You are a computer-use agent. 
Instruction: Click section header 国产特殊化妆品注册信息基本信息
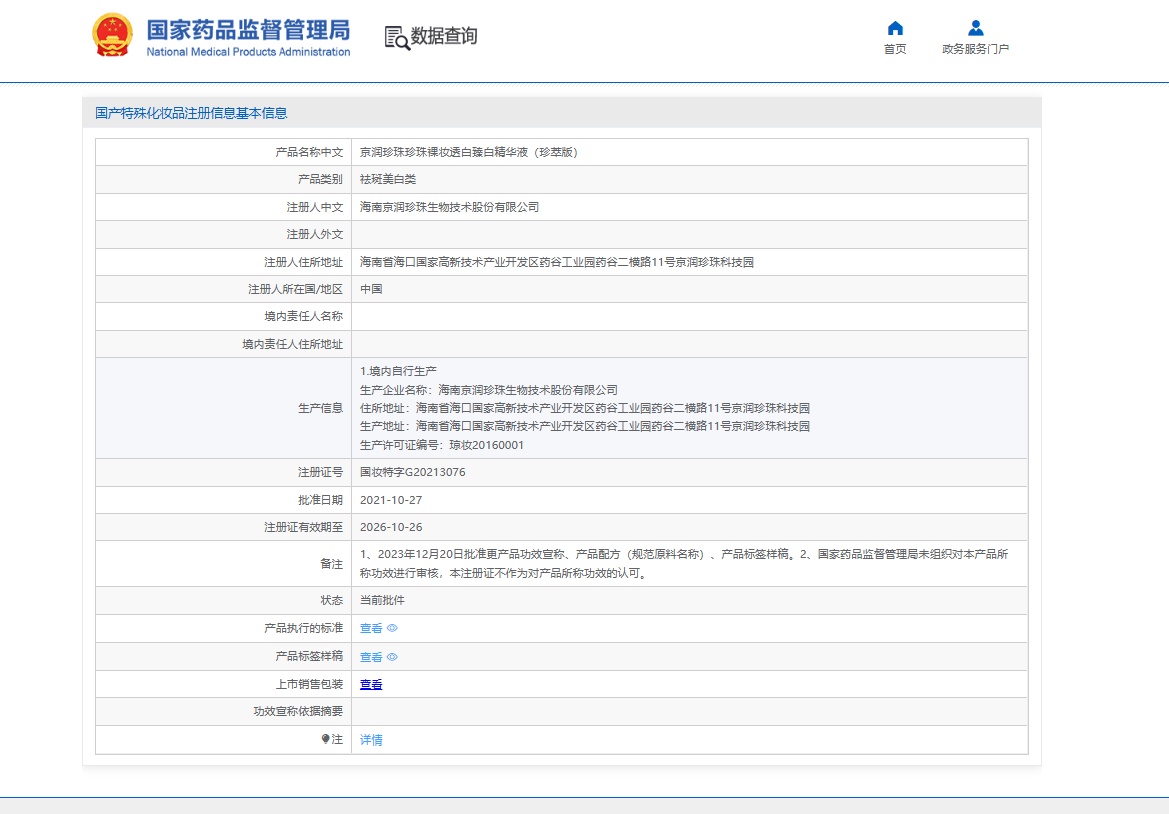(x=191, y=113)
